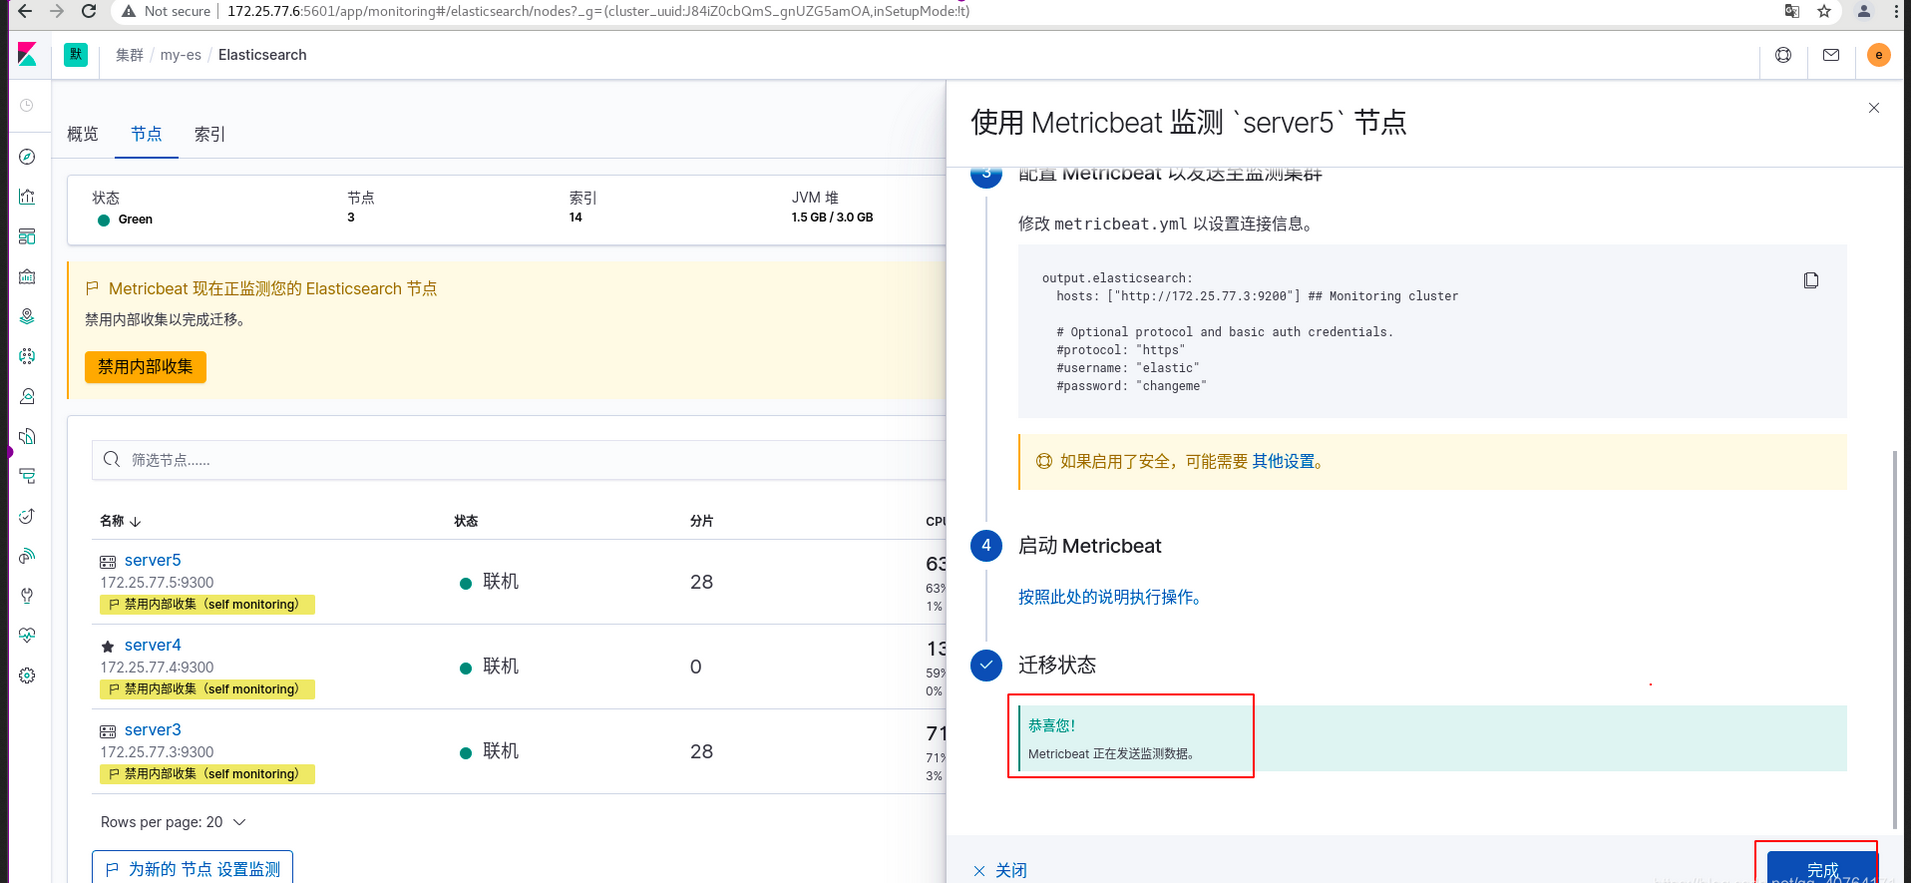The image size is (1911, 883).
Task: Switch to the 索引 tab
Action: pos(210,134)
